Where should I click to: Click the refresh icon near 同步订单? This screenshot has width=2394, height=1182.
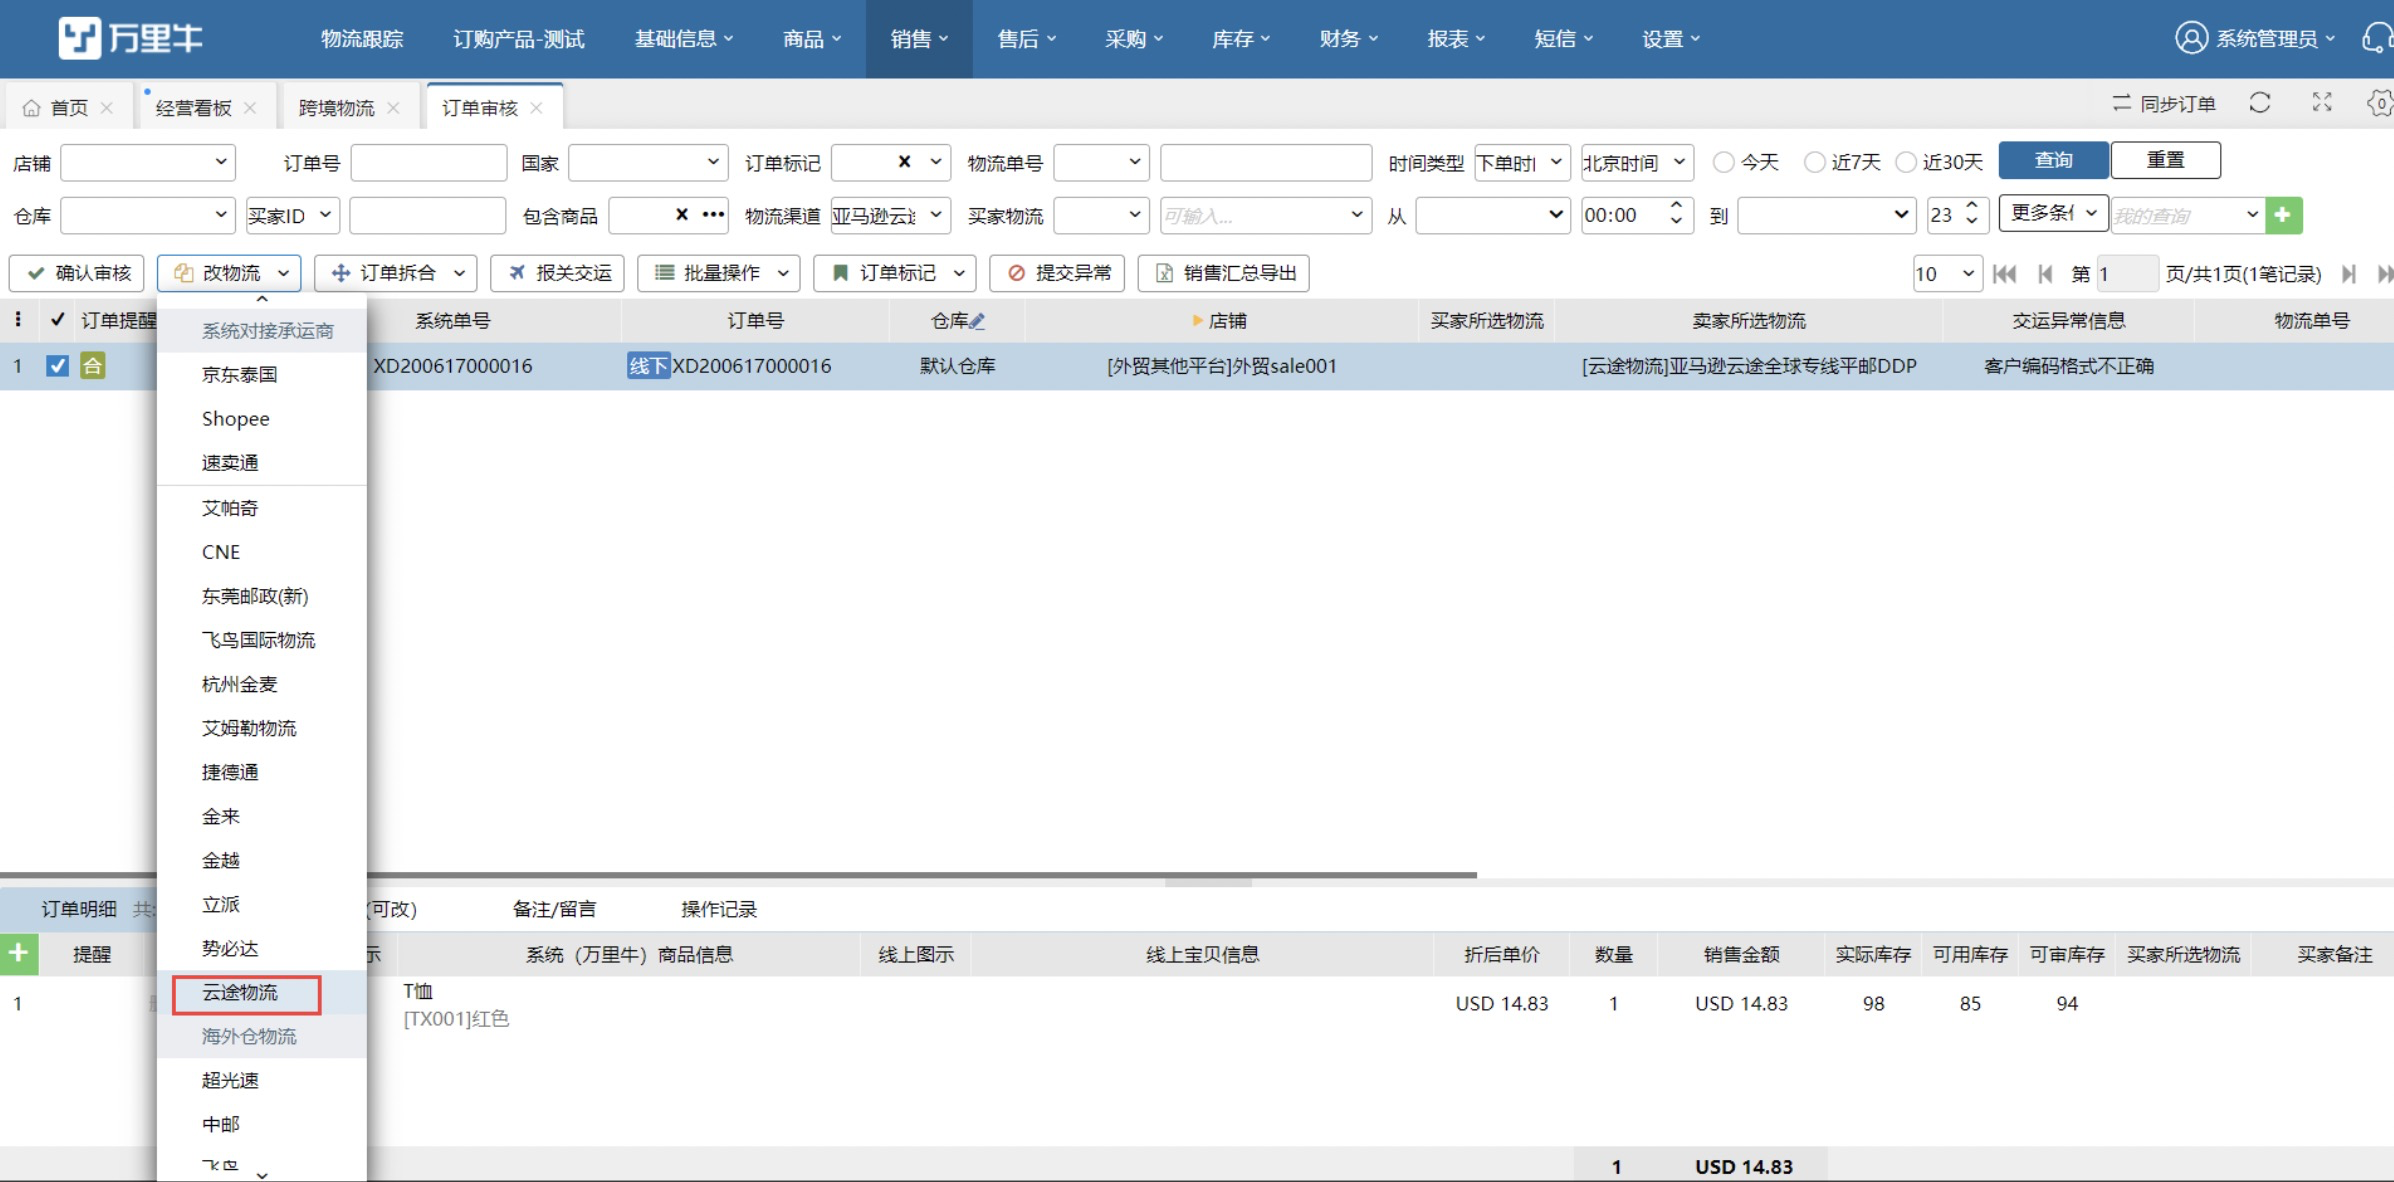pos(2260,103)
